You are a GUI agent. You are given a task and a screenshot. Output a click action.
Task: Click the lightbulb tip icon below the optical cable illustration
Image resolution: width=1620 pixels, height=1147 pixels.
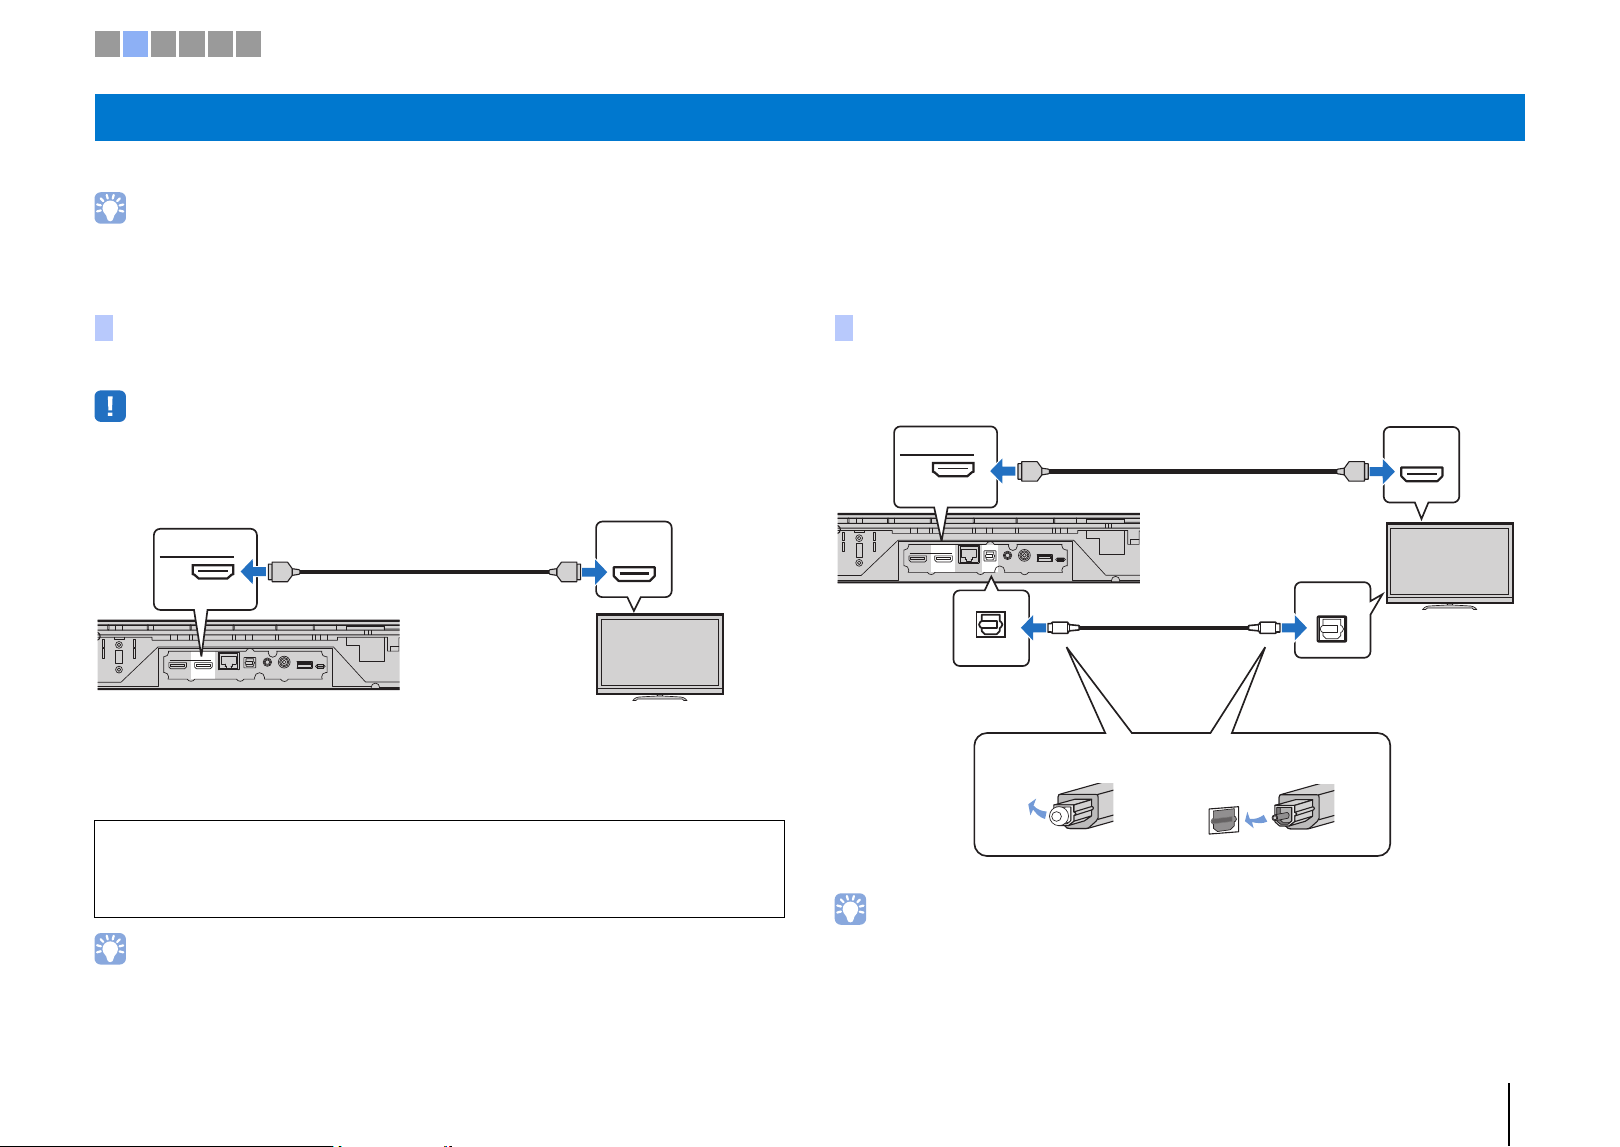(x=850, y=908)
